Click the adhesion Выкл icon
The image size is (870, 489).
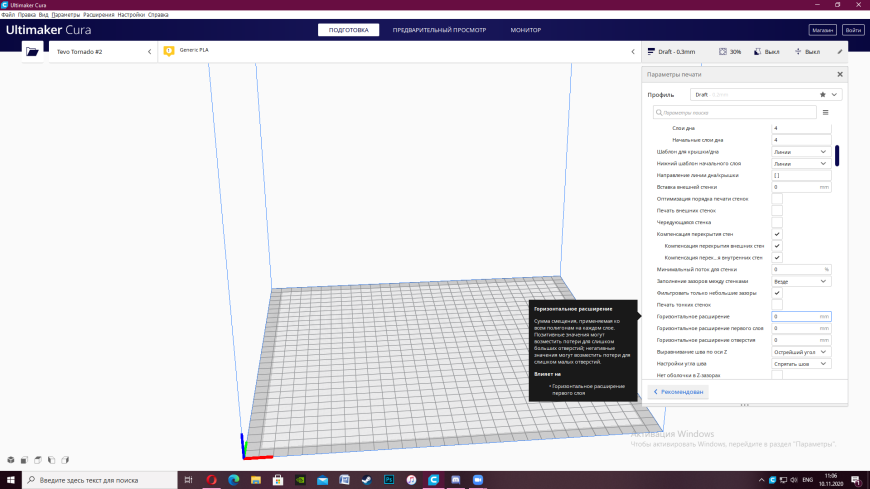798,52
